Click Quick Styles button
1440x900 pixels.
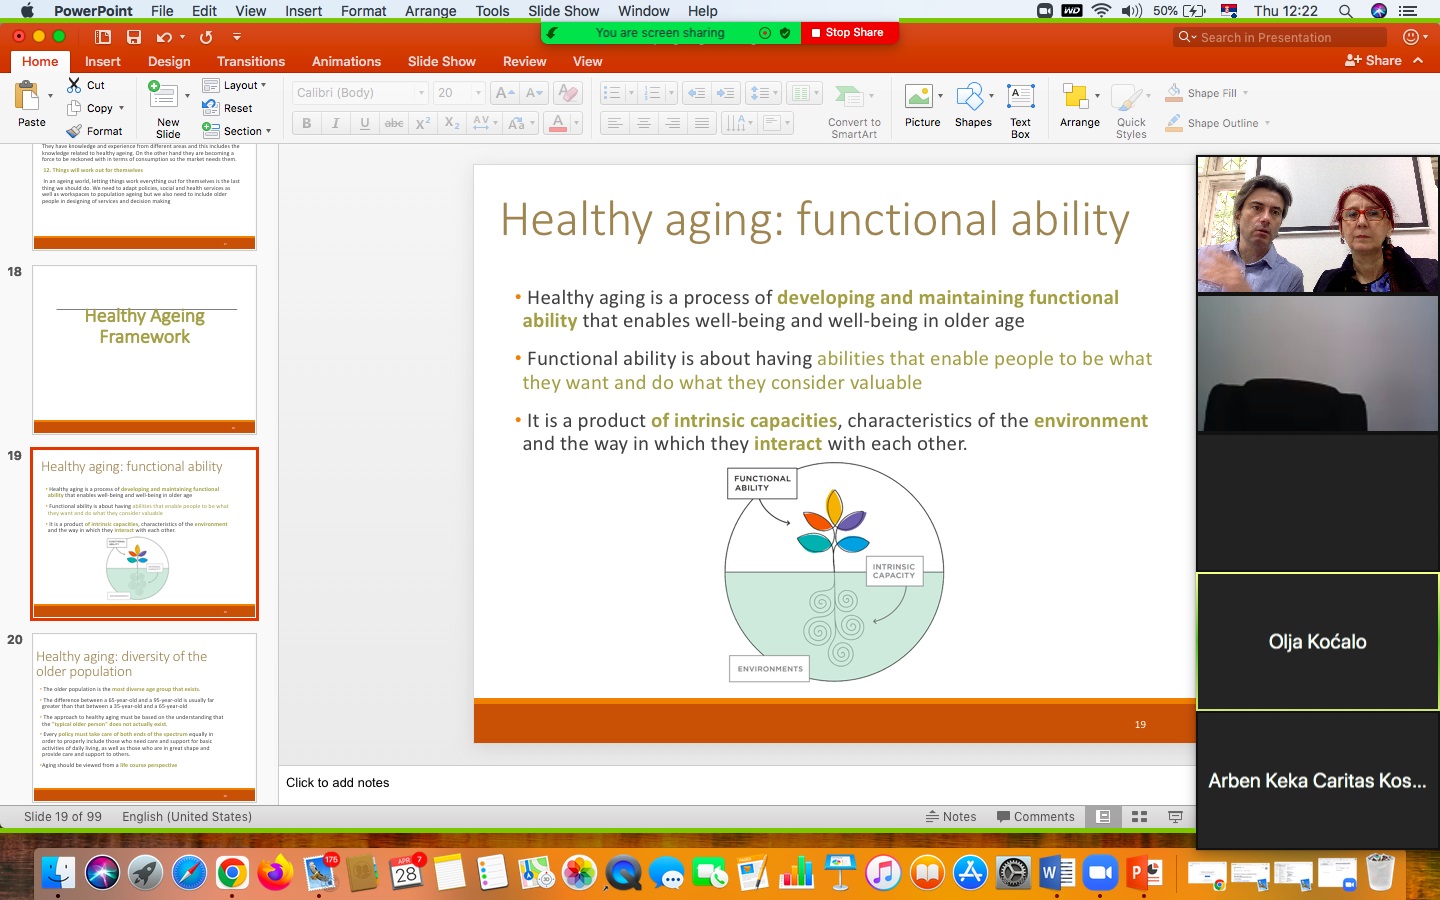1131,110
